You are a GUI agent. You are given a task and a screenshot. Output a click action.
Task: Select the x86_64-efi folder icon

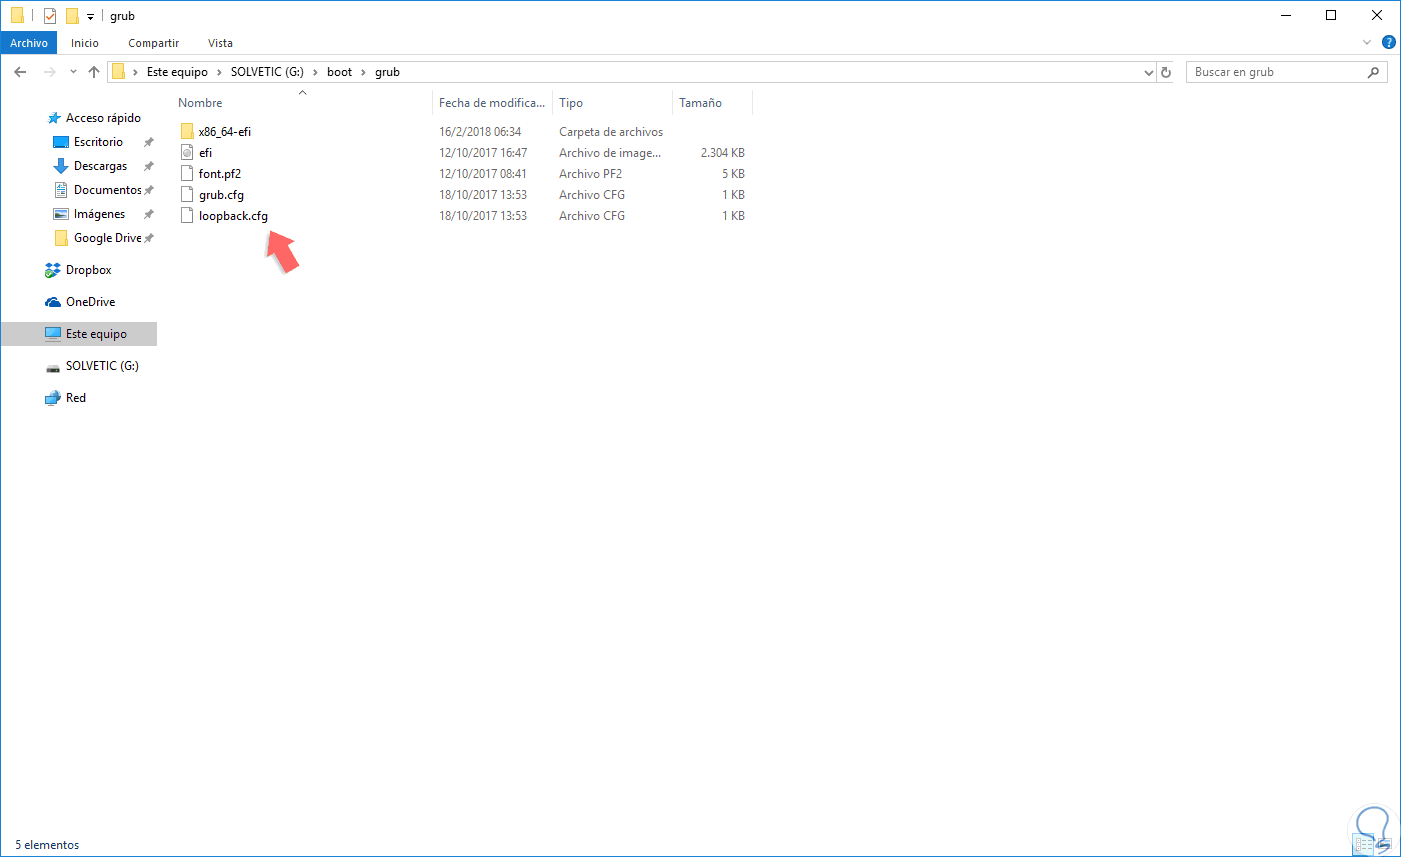(187, 132)
